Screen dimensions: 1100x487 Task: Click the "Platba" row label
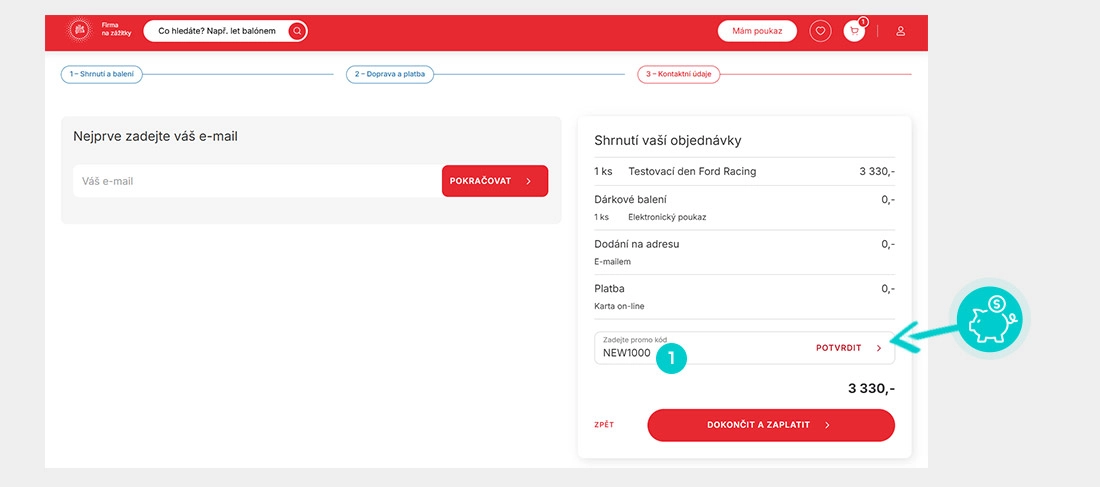609,288
